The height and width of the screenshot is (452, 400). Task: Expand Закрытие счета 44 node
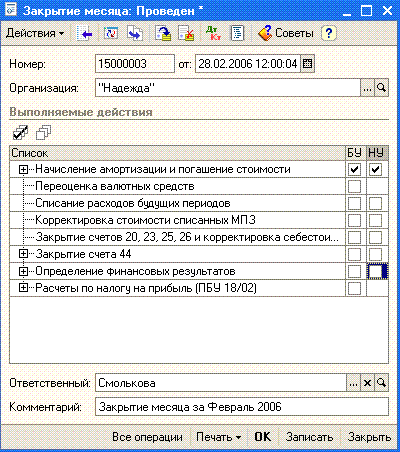pos(23,254)
